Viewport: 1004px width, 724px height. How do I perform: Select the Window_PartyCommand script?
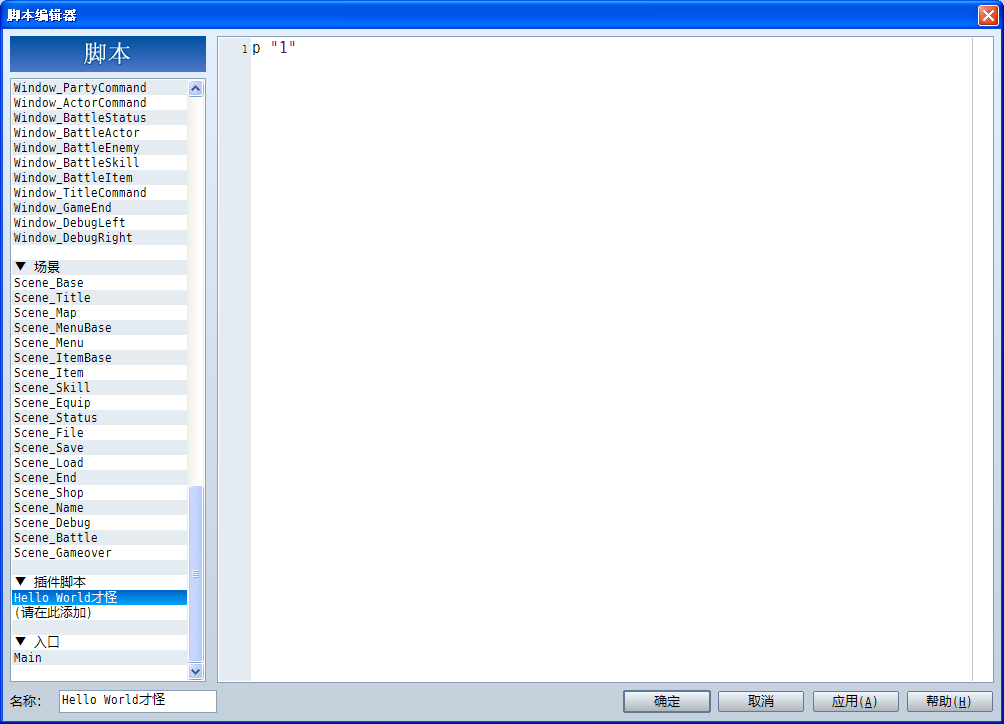click(99, 88)
